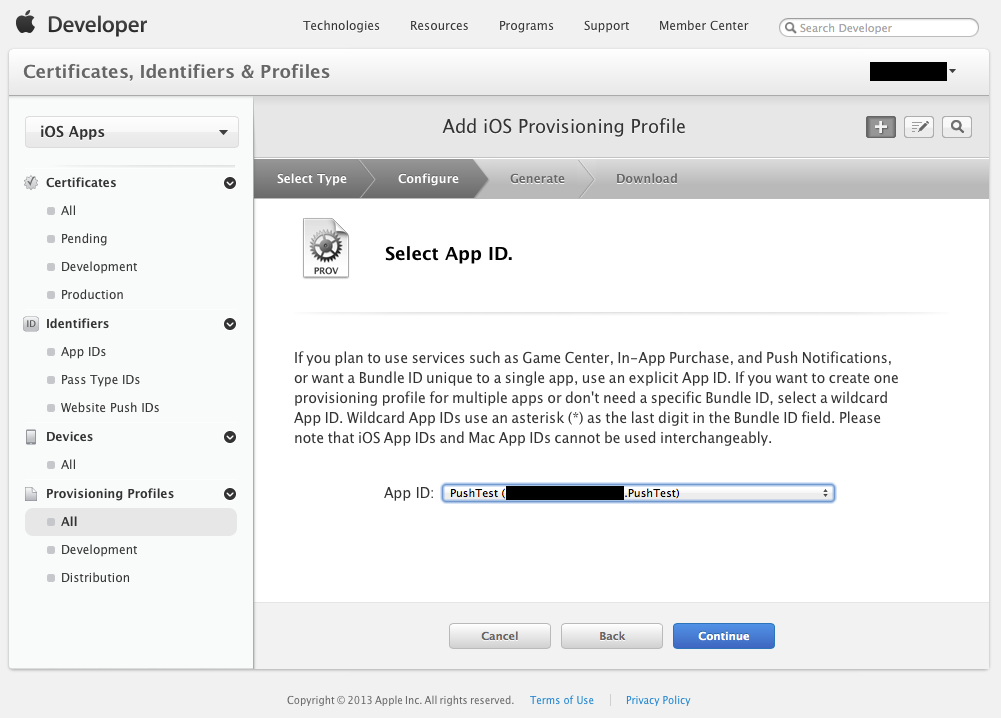Open Website Push IDs under Identifiers
The width and height of the screenshot is (1001, 718).
[110, 408]
